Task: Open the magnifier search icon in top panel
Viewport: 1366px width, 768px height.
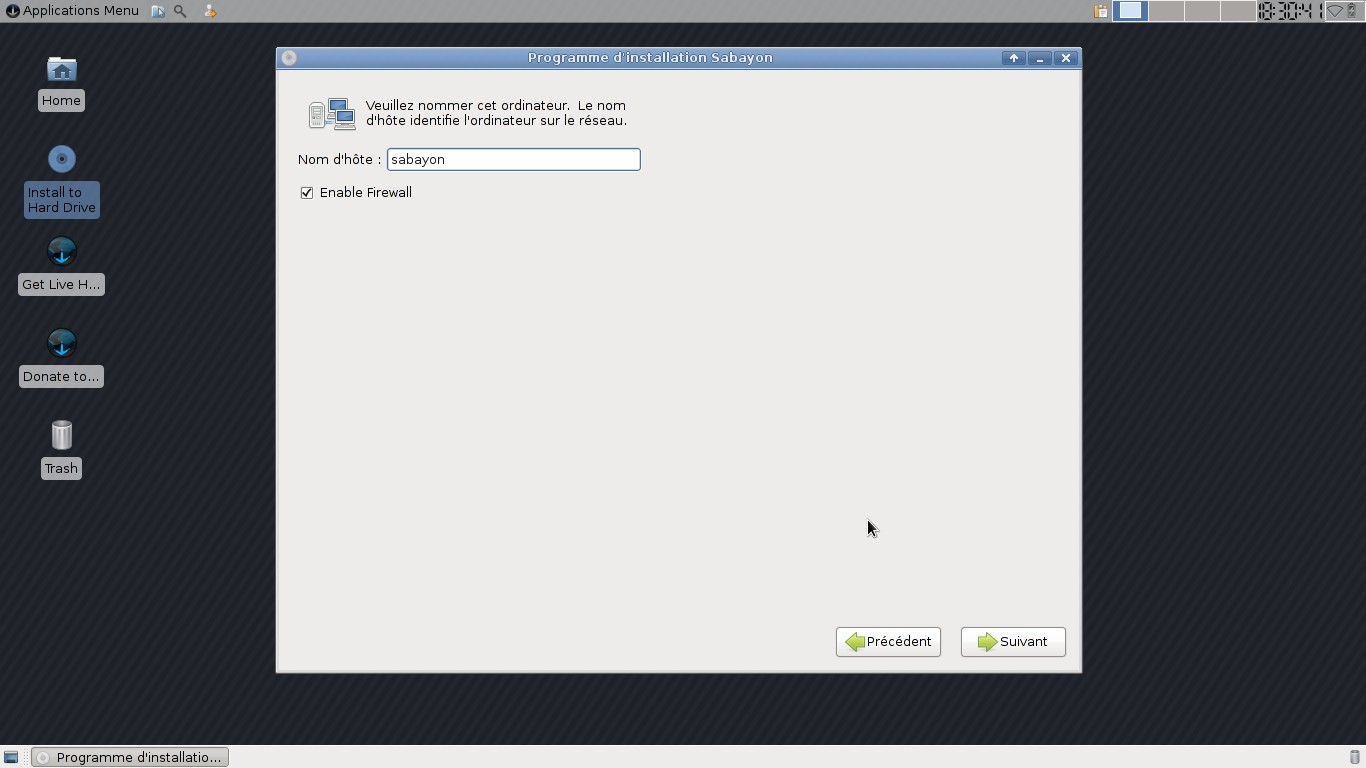Action: point(180,11)
